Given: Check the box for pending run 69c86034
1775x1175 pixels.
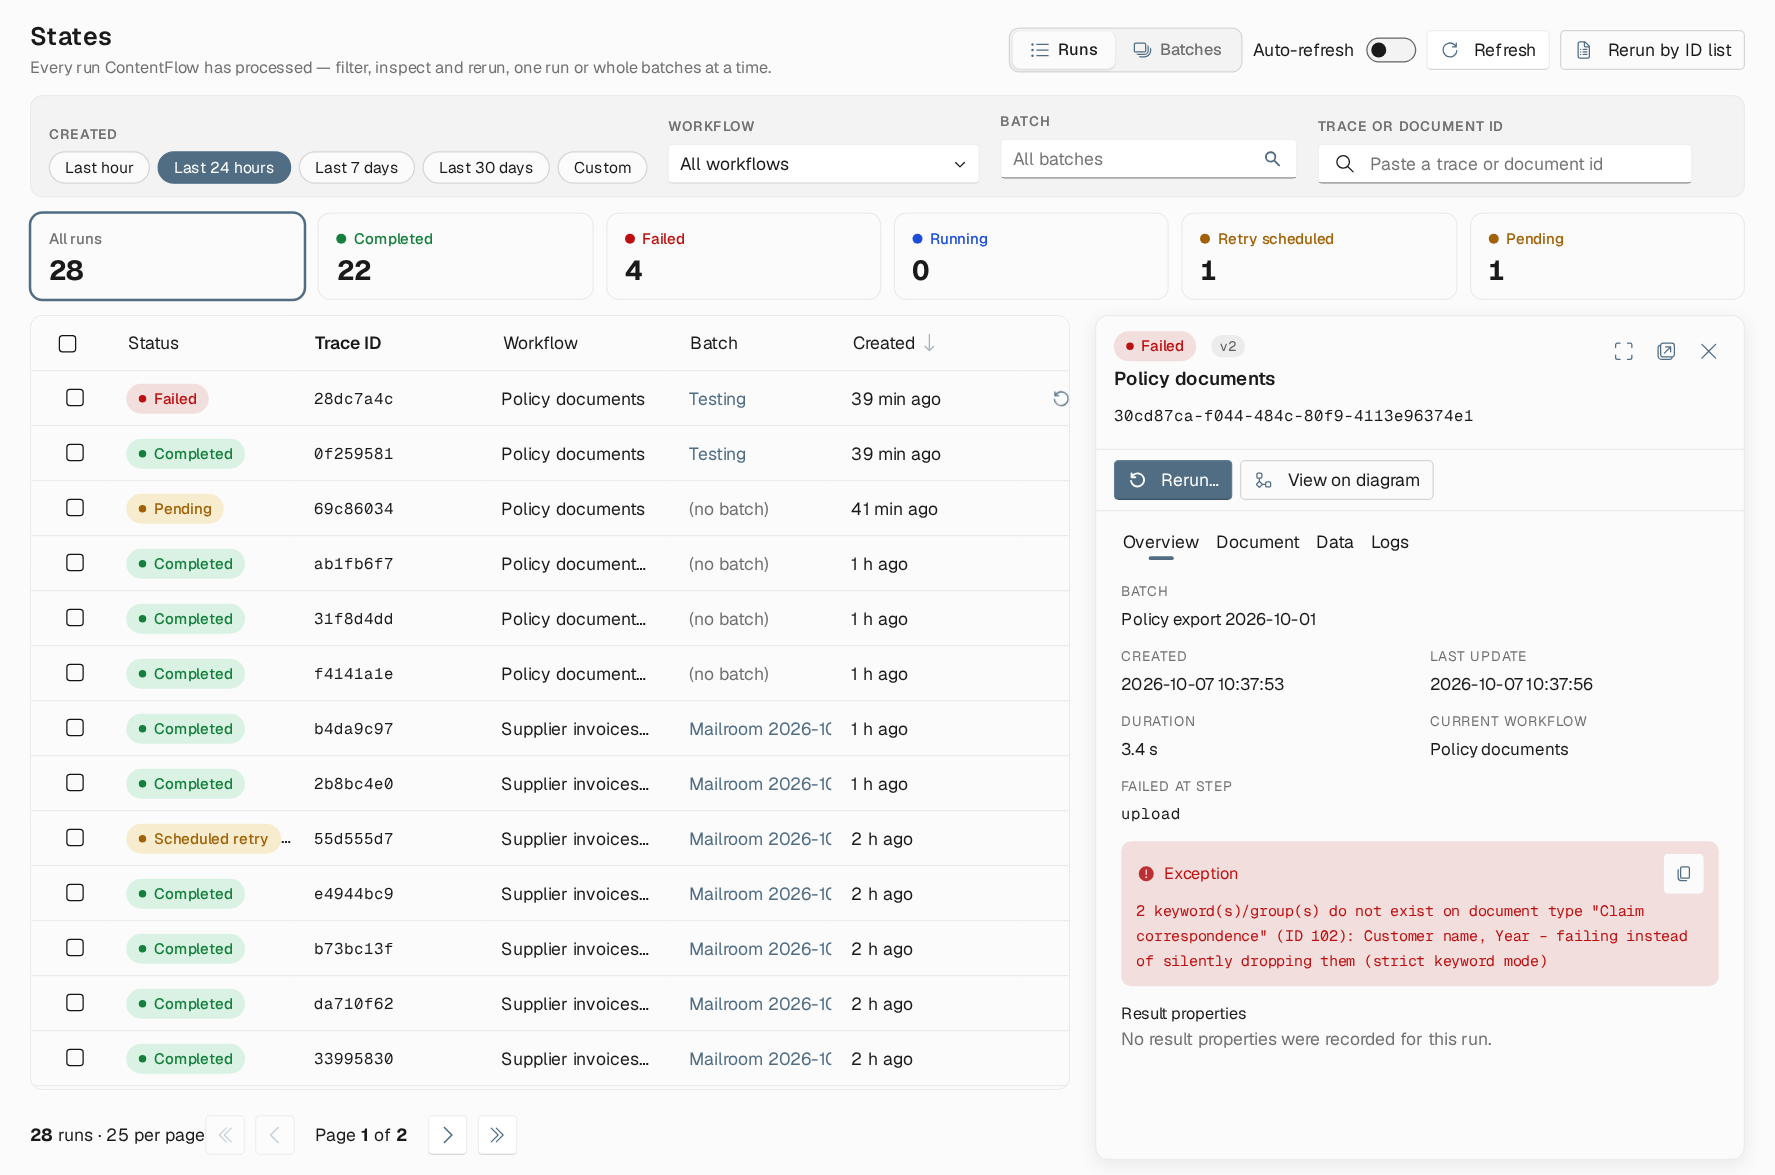Looking at the screenshot, I should tap(75, 508).
